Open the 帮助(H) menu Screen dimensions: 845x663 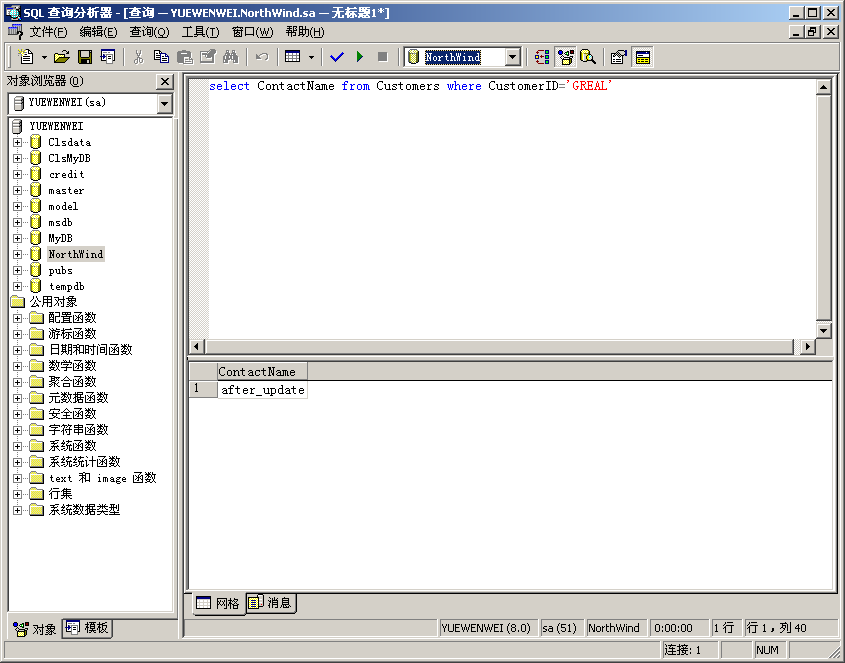click(x=305, y=32)
